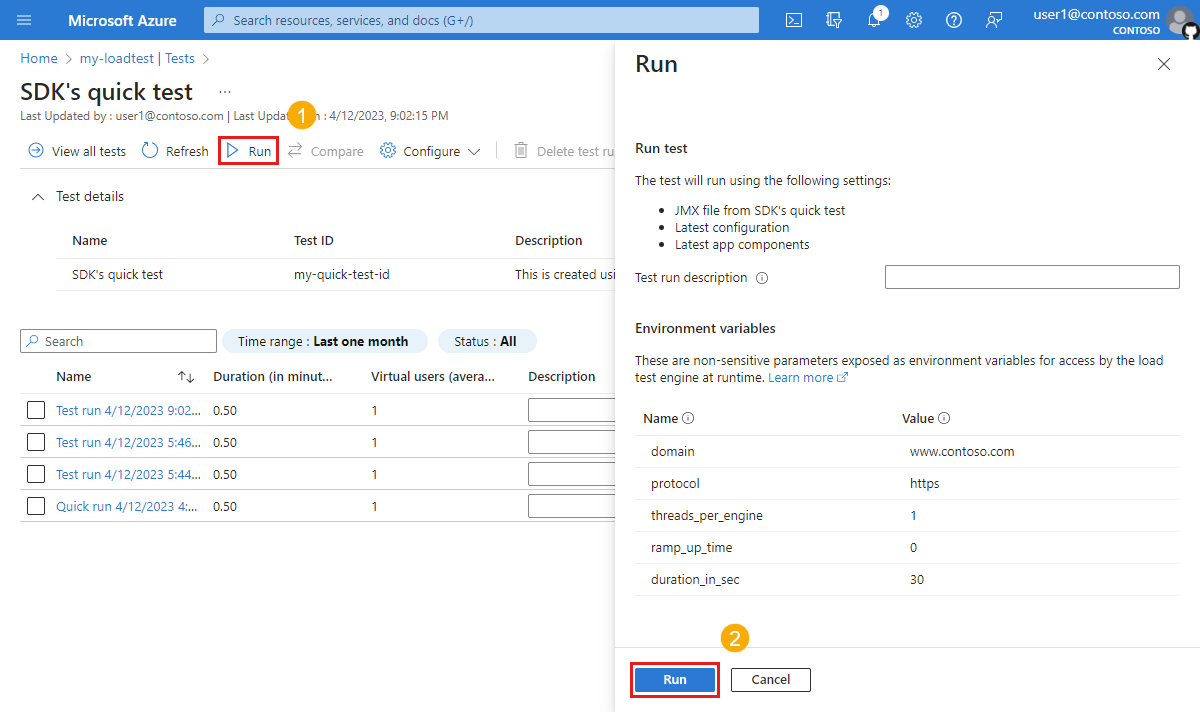The width and height of the screenshot is (1200, 712).
Task: Open Cloud Shell from the top bar
Action: [793, 20]
